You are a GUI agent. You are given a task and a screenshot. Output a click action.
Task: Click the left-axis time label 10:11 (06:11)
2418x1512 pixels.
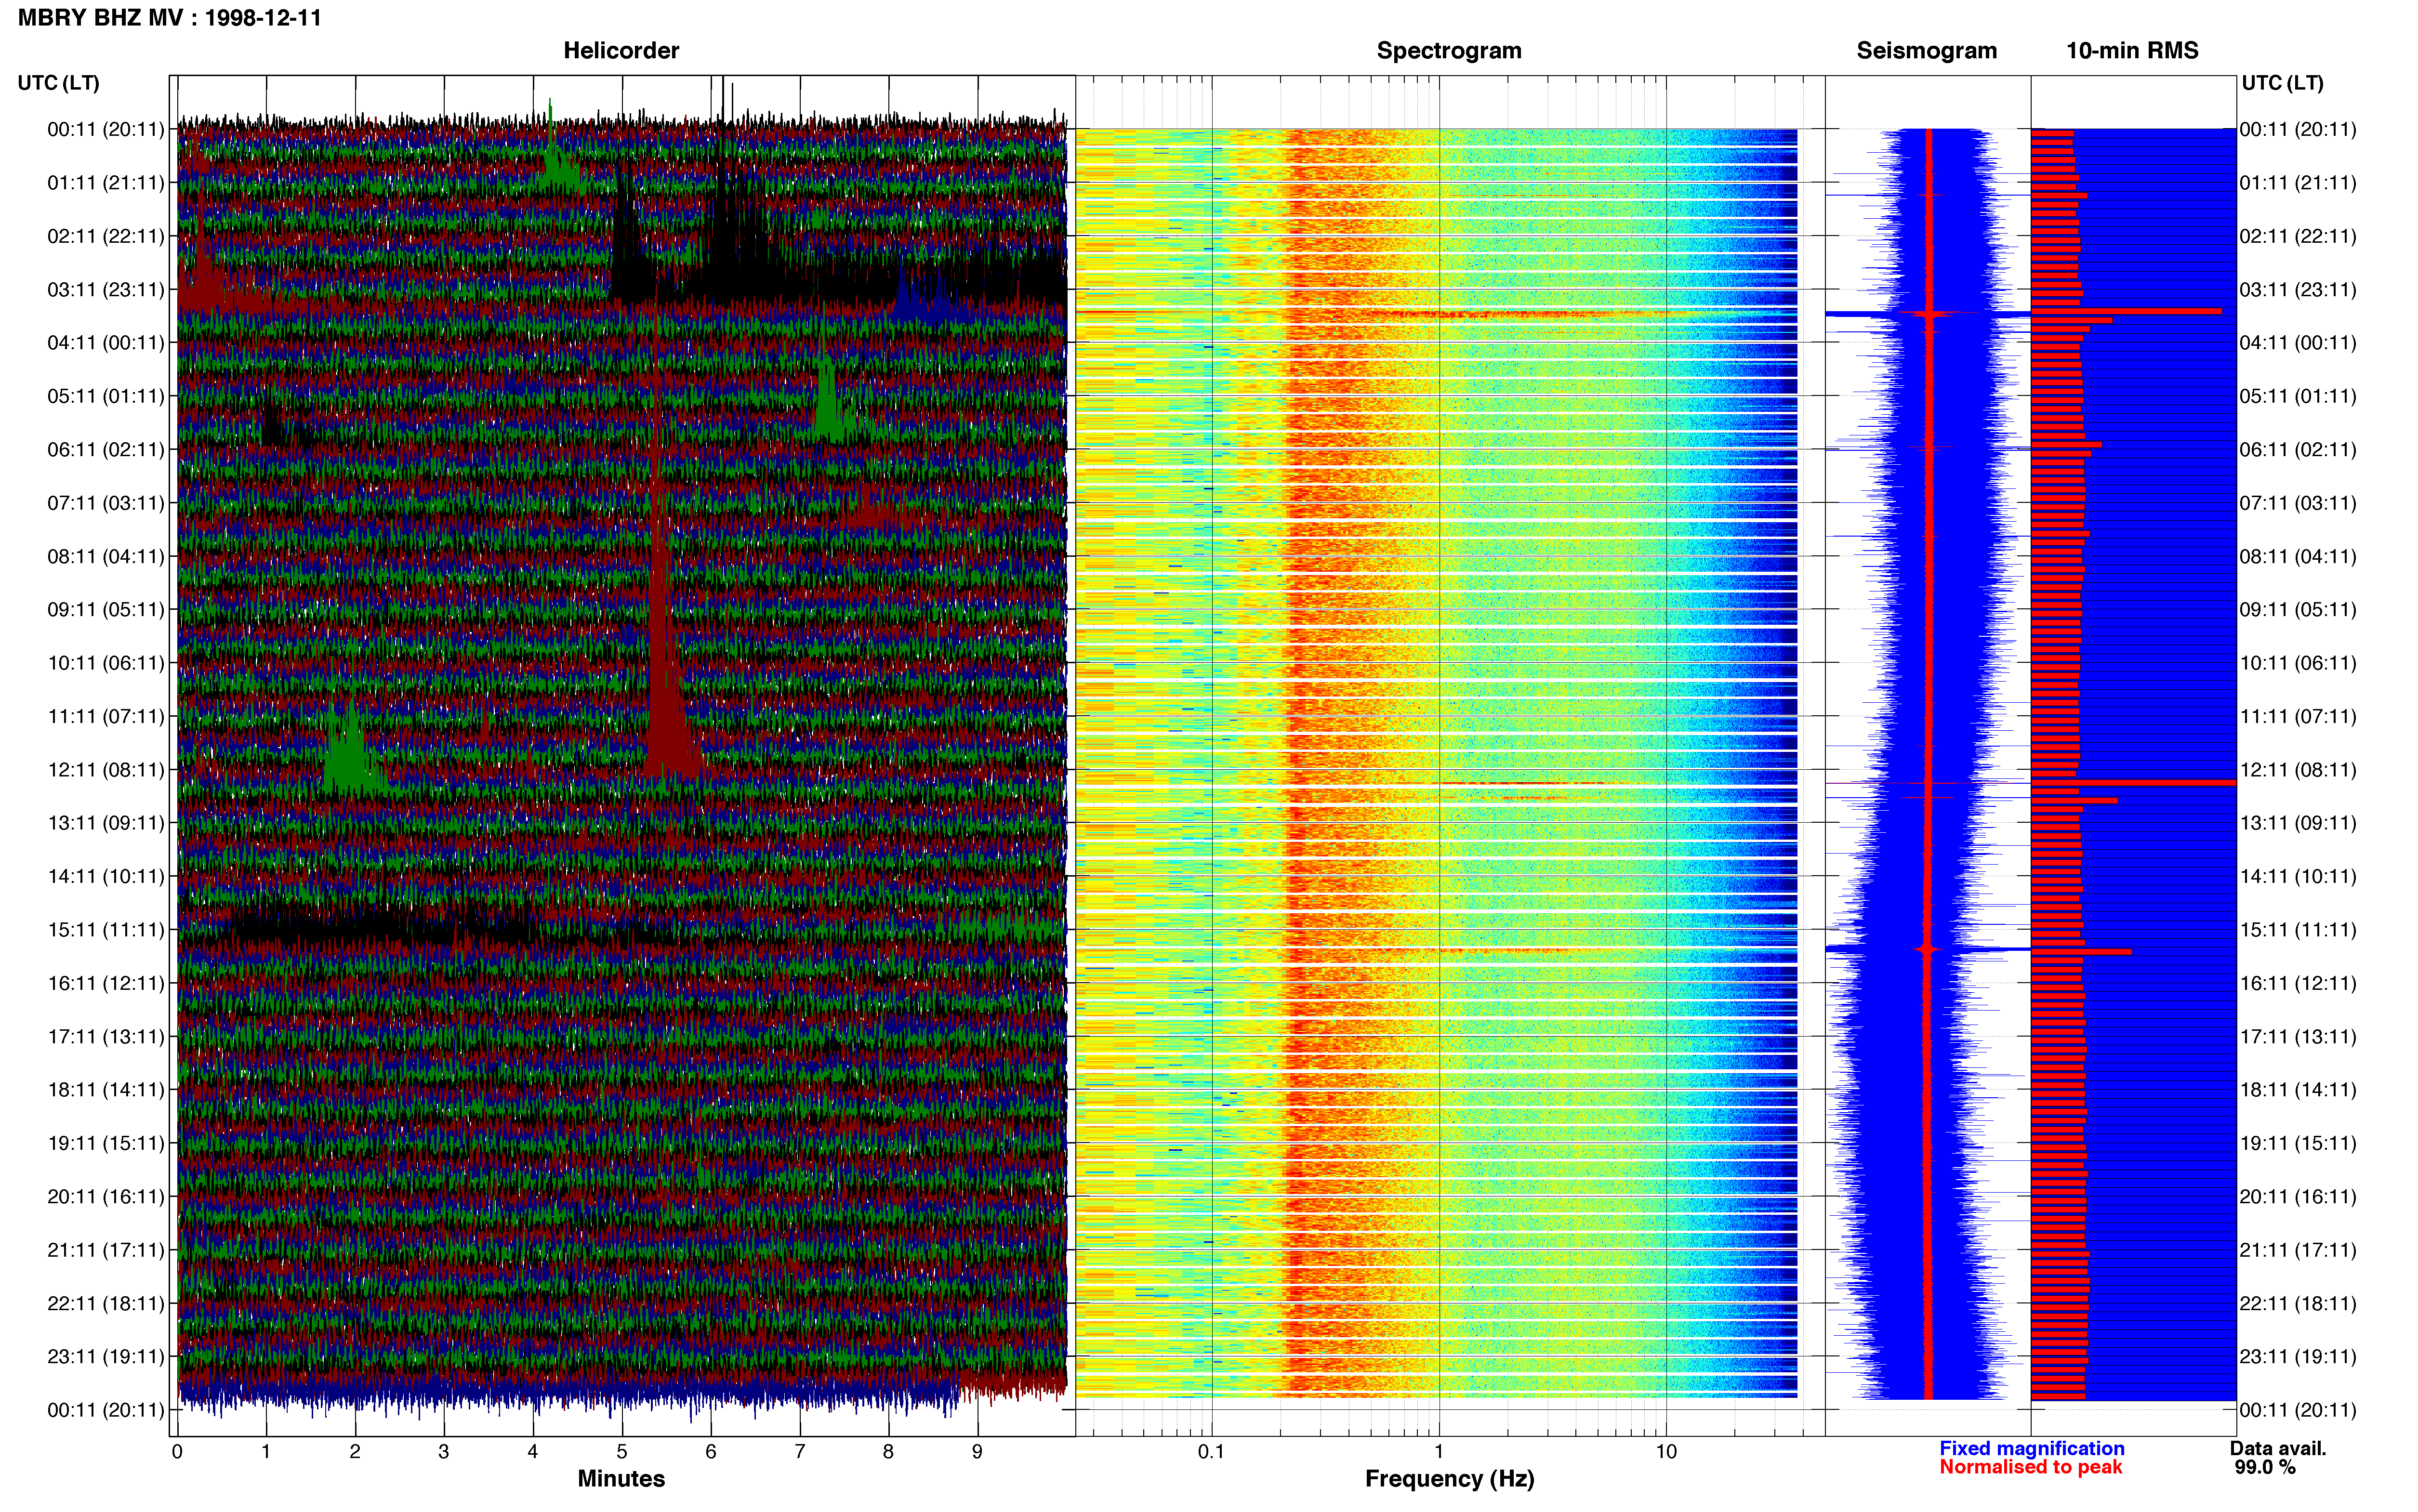point(105,663)
